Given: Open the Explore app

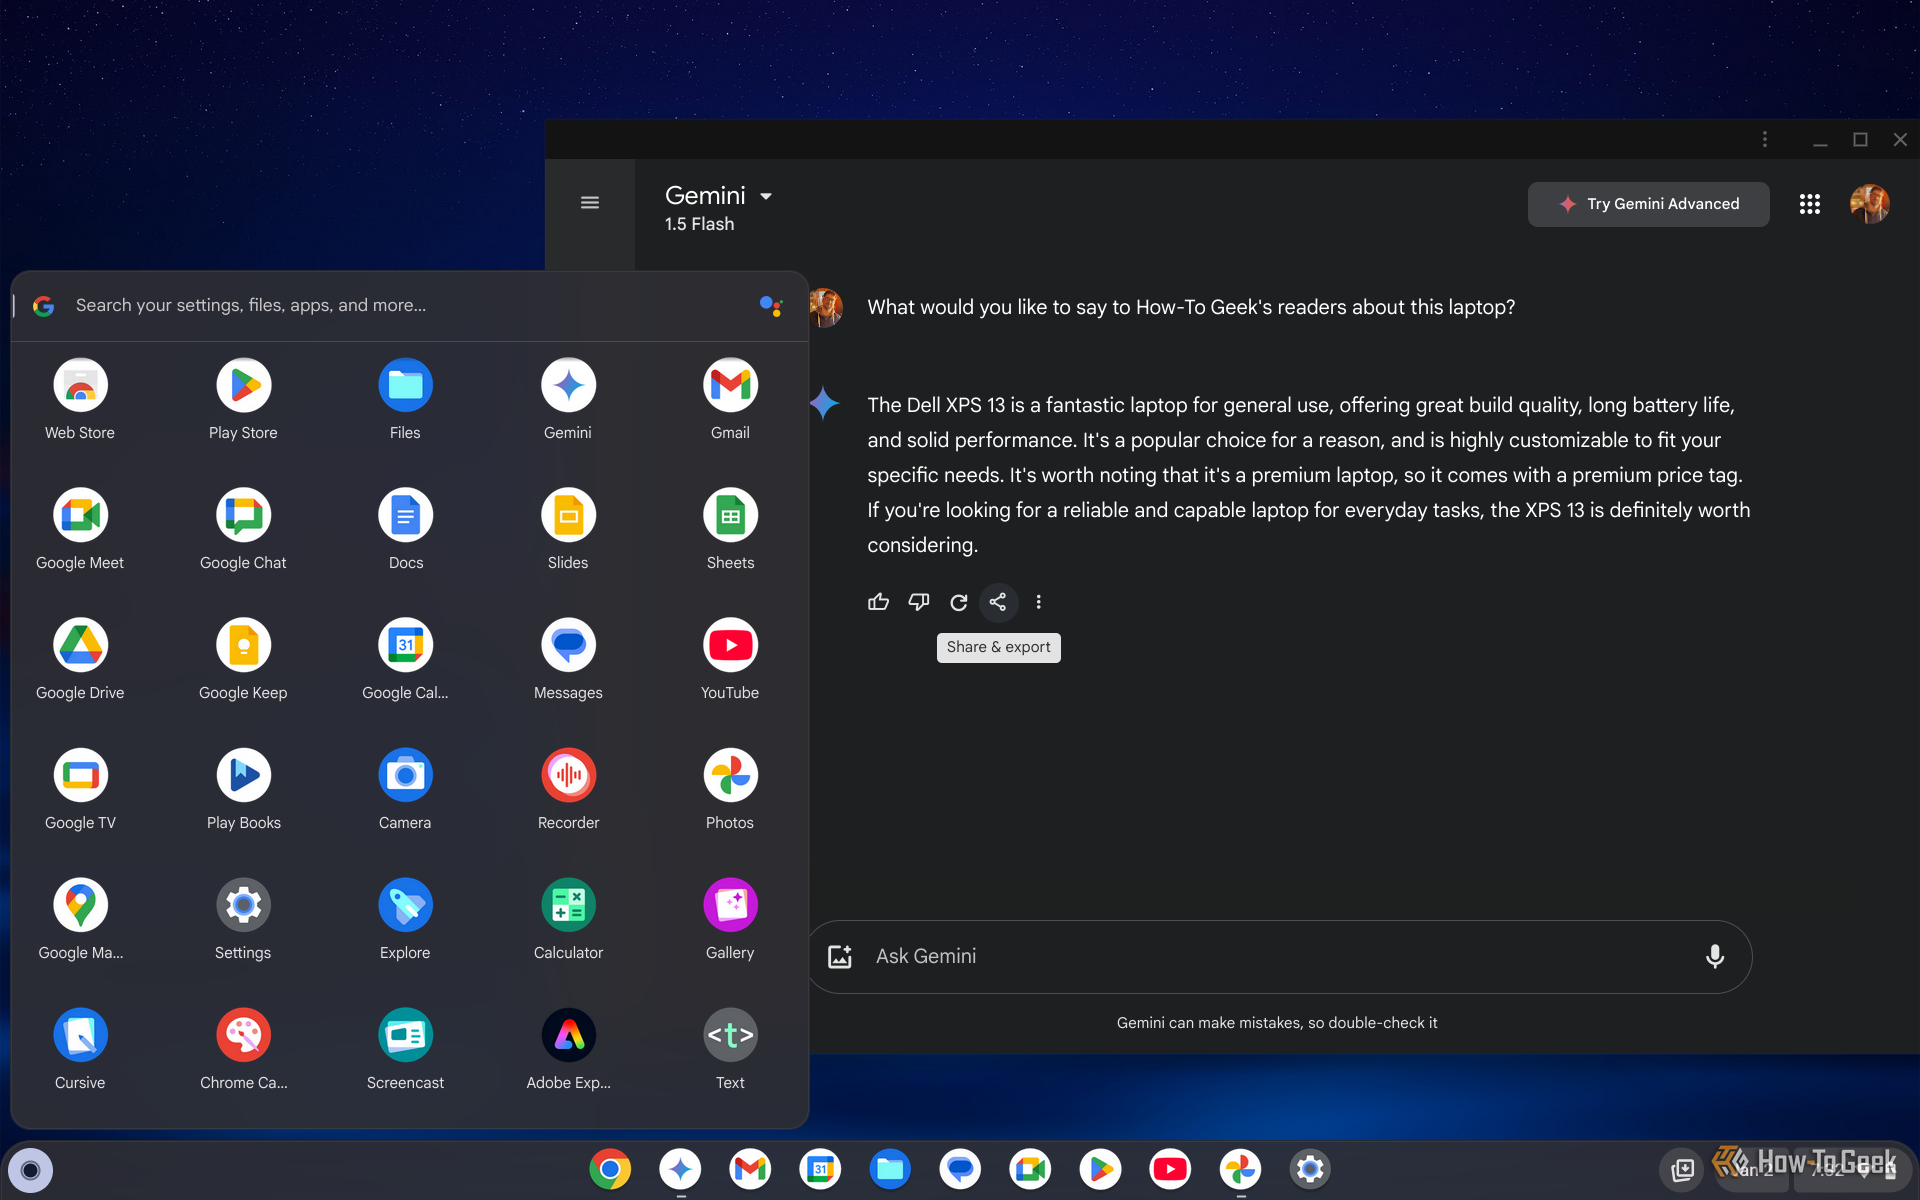Looking at the screenshot, I should click(405, 905).
